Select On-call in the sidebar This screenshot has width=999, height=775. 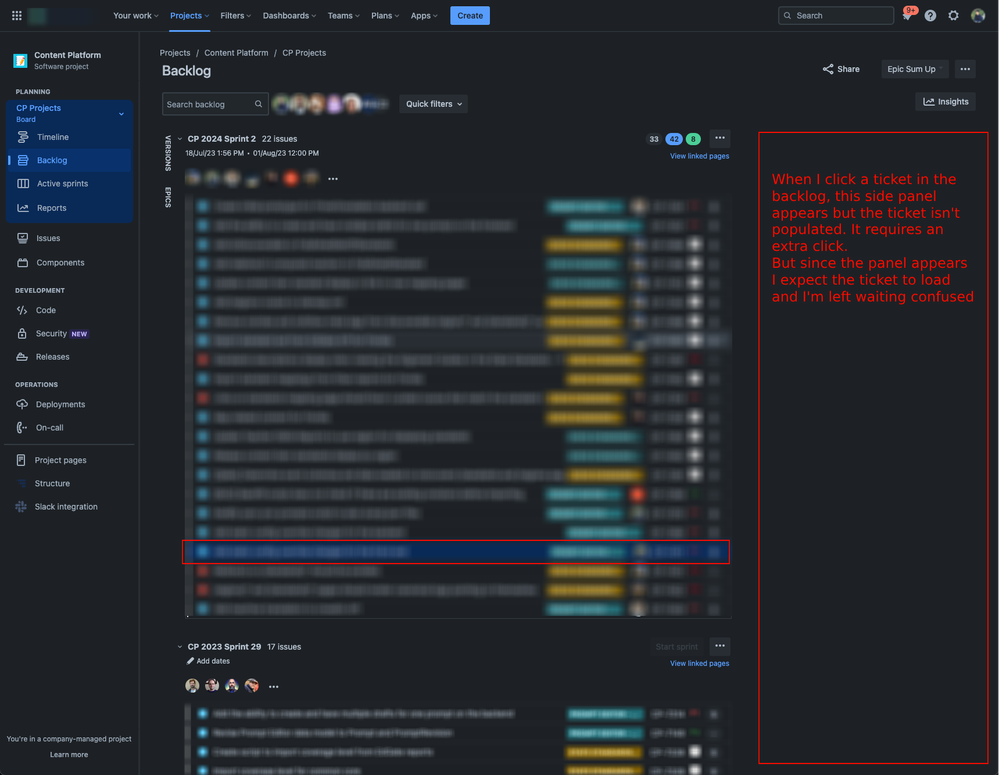pos(50,427)
